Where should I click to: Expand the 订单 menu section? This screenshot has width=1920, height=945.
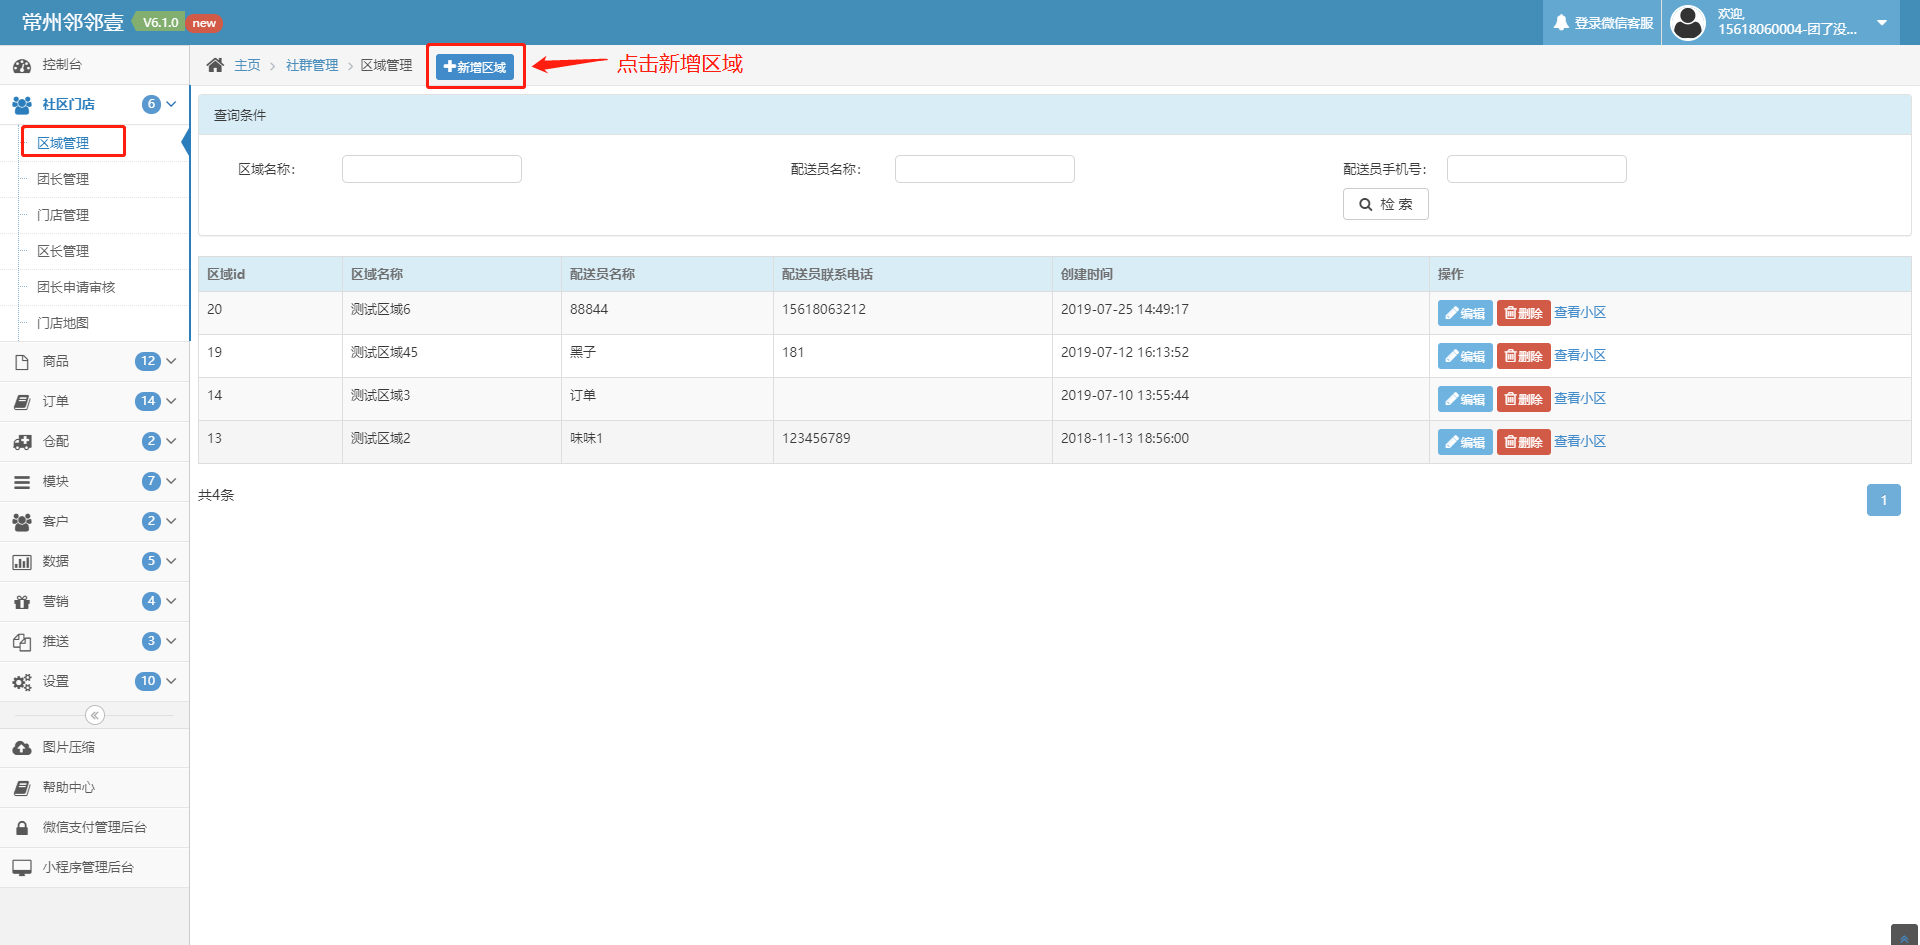pos(95,401)
